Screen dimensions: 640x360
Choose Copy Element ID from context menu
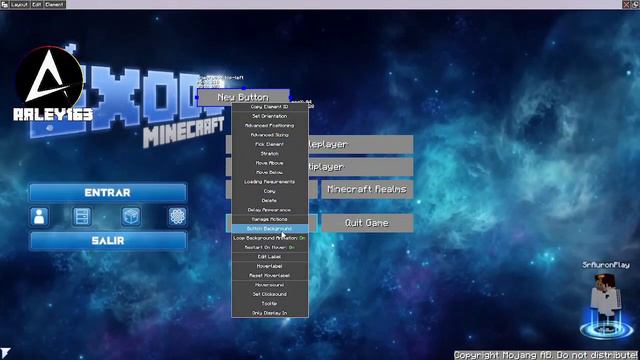coord(270,107)
